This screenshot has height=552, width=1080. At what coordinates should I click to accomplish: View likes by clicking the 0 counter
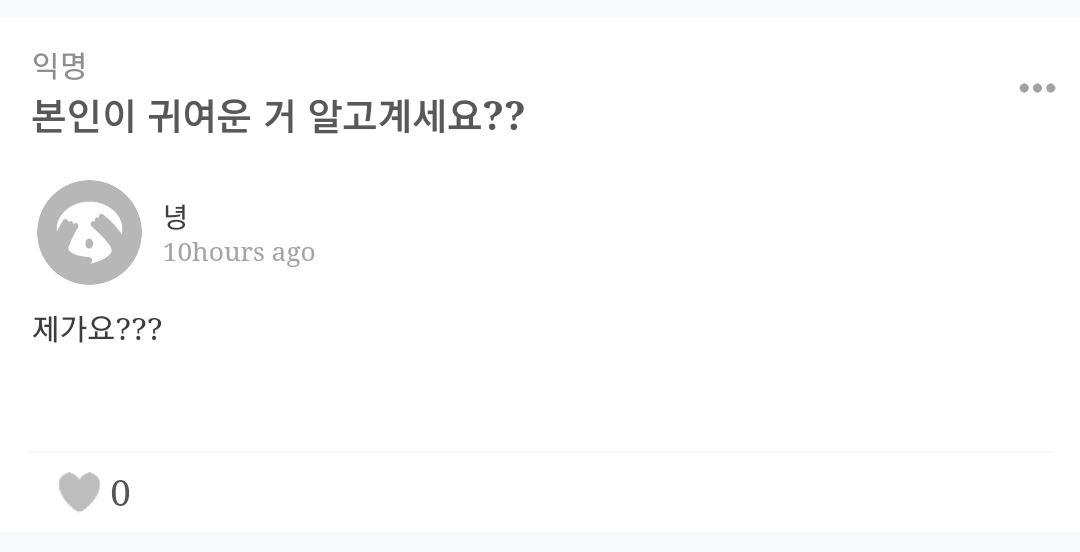point(120,493)
